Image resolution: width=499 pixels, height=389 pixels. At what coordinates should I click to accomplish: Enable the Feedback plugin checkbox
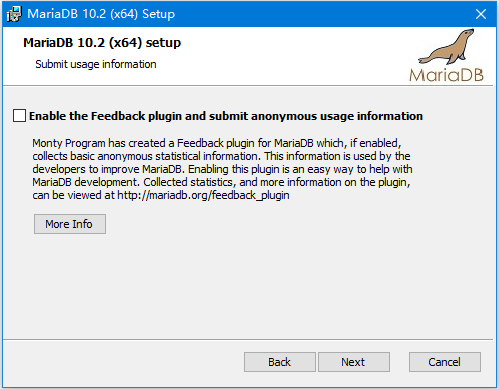click(x=19, y=116)
